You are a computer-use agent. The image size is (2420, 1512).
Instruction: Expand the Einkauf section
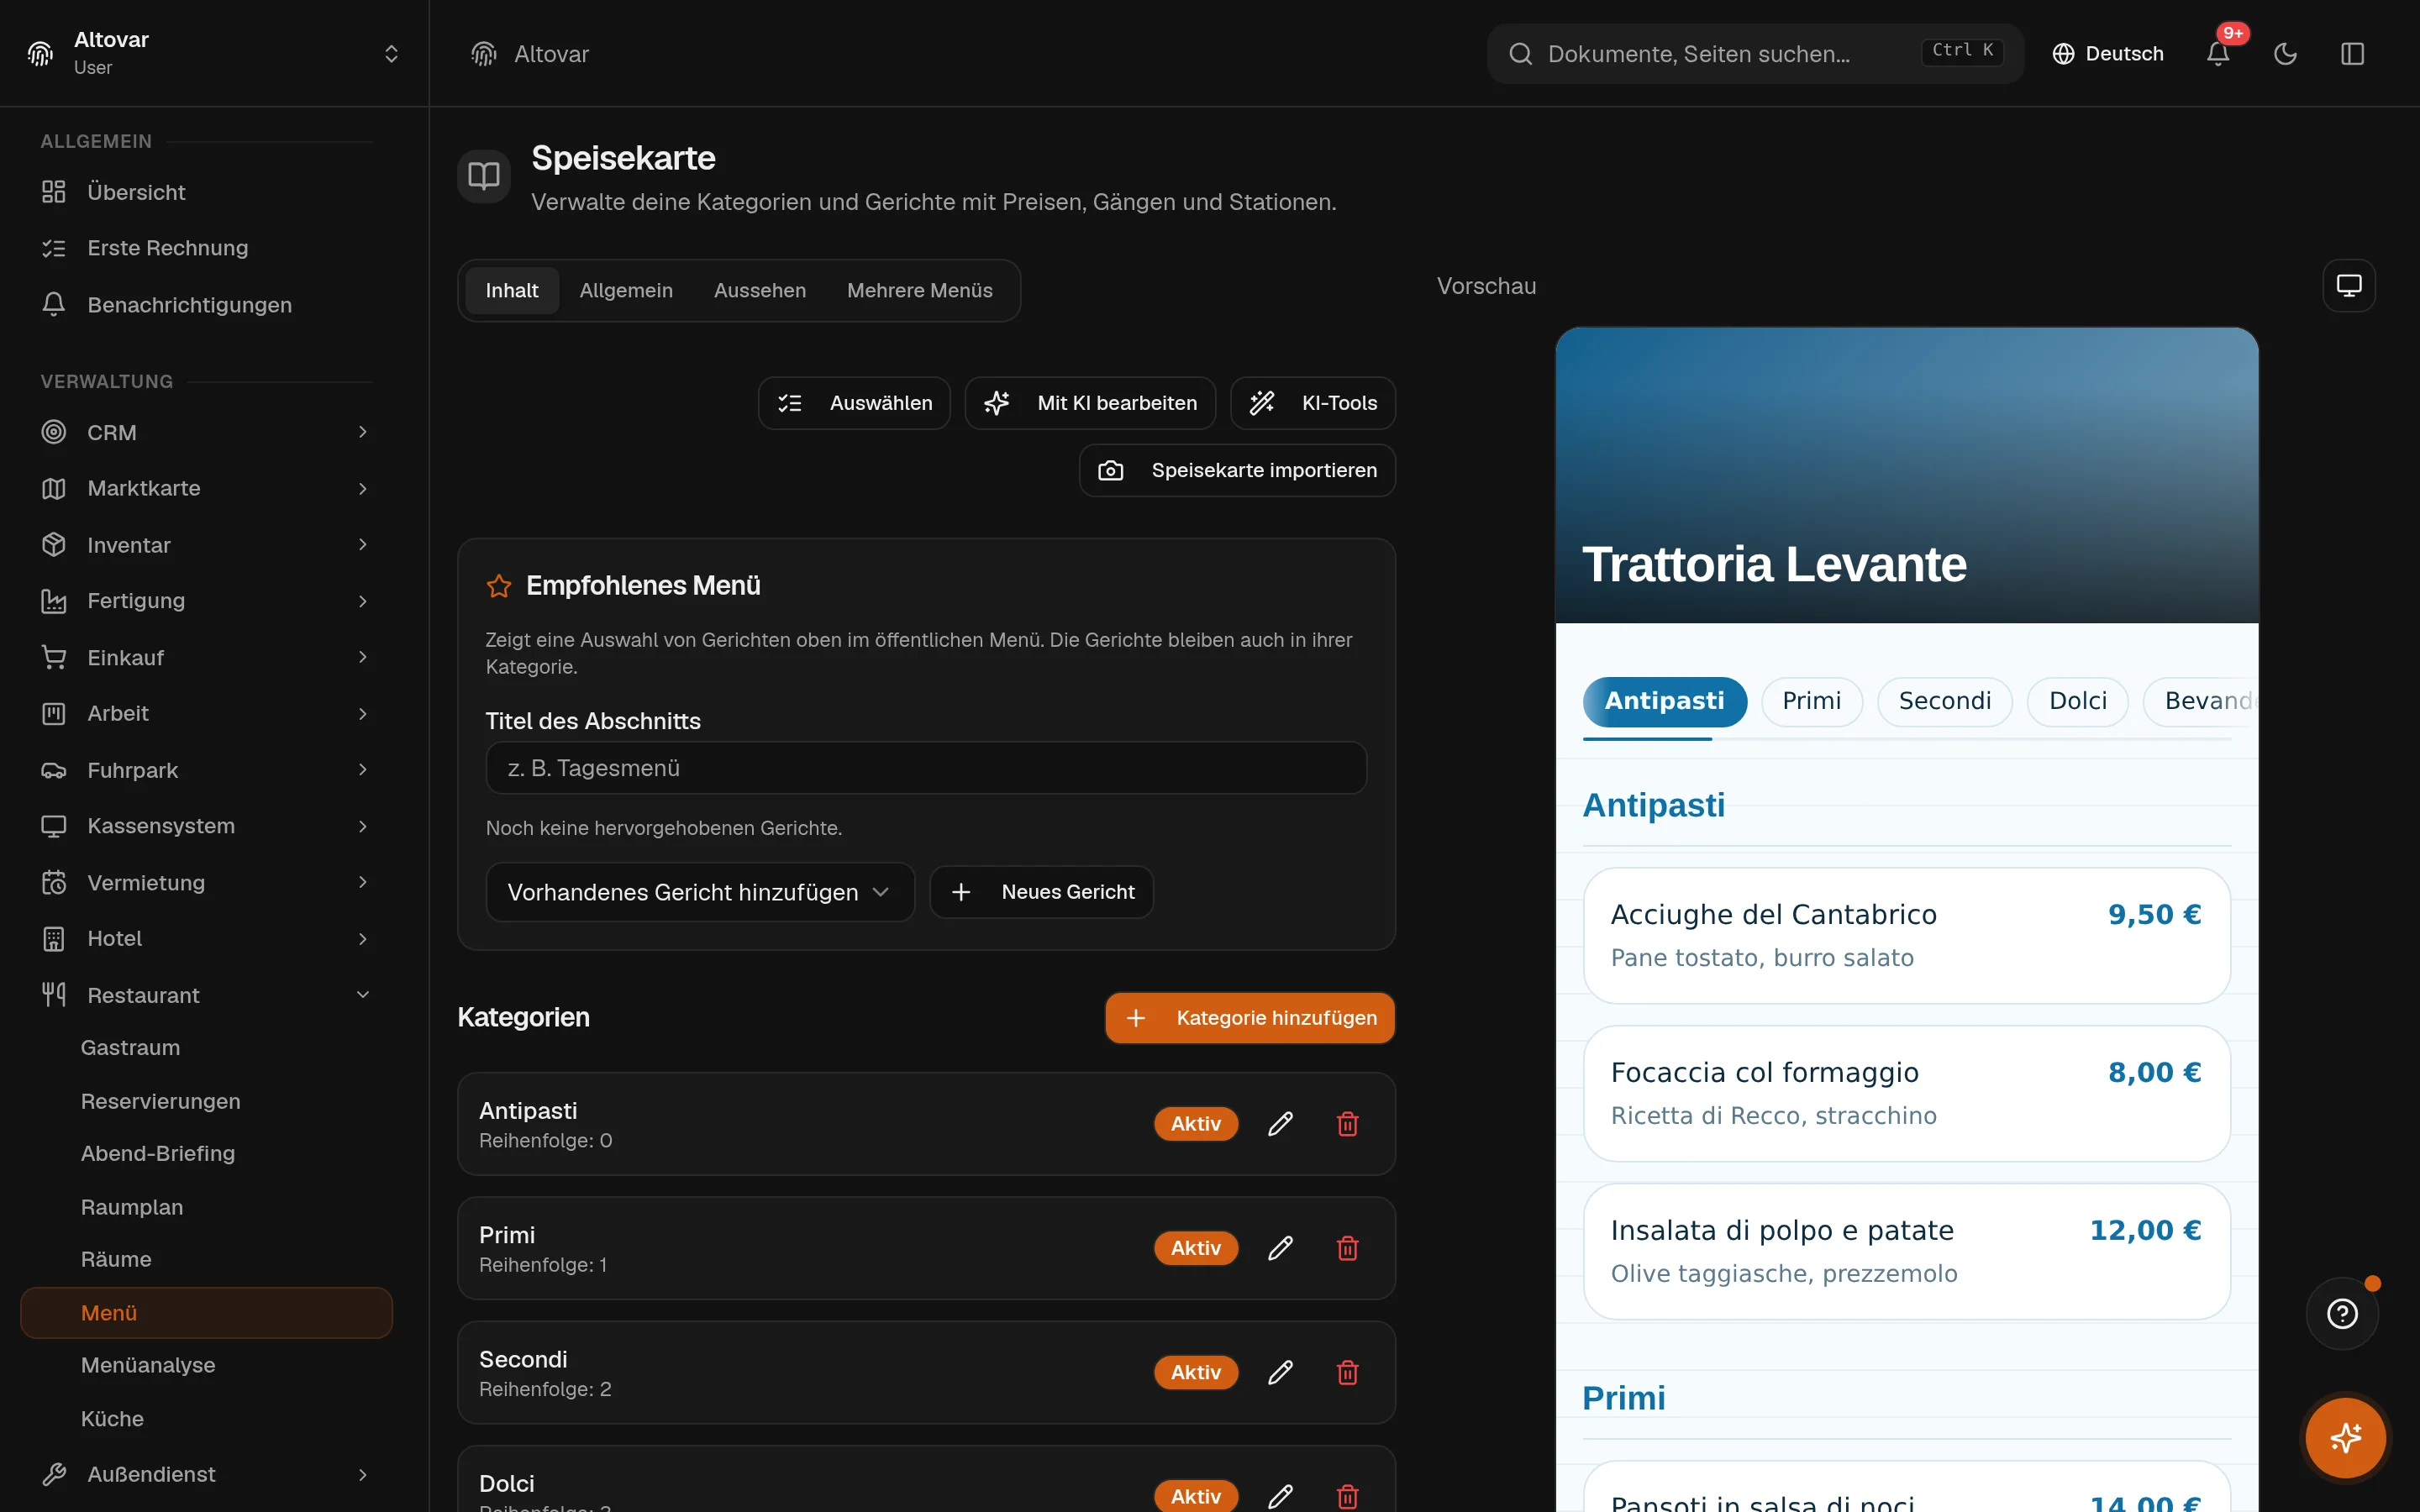206,658
